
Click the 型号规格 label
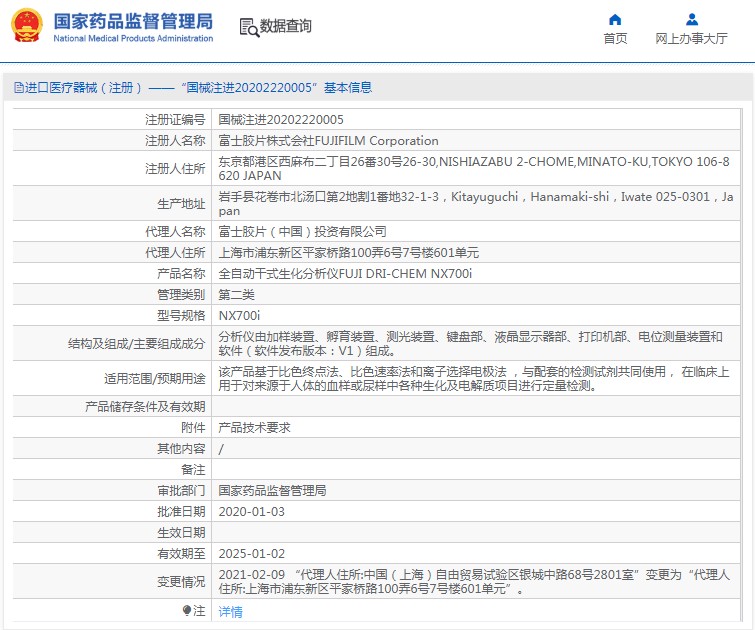[181, 315]
